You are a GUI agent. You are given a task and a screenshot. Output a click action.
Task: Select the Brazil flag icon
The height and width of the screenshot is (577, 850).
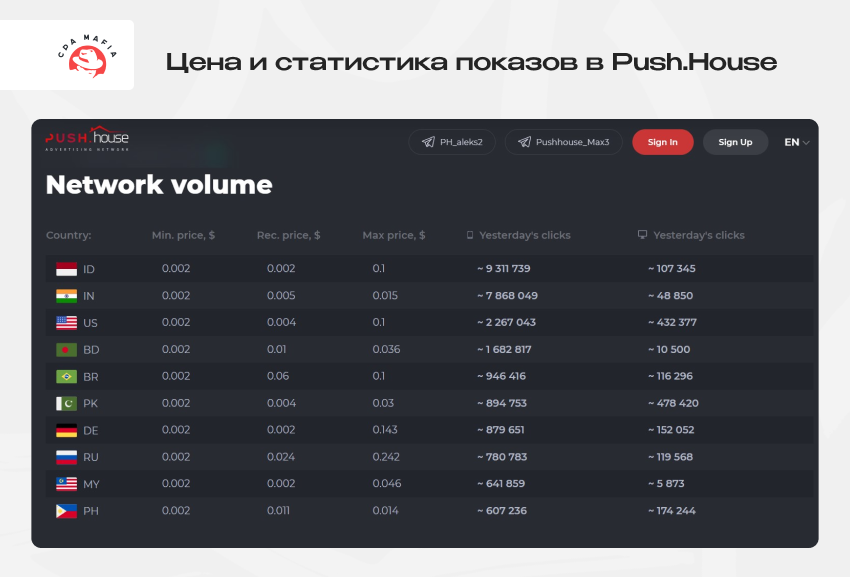coord(67,376)
